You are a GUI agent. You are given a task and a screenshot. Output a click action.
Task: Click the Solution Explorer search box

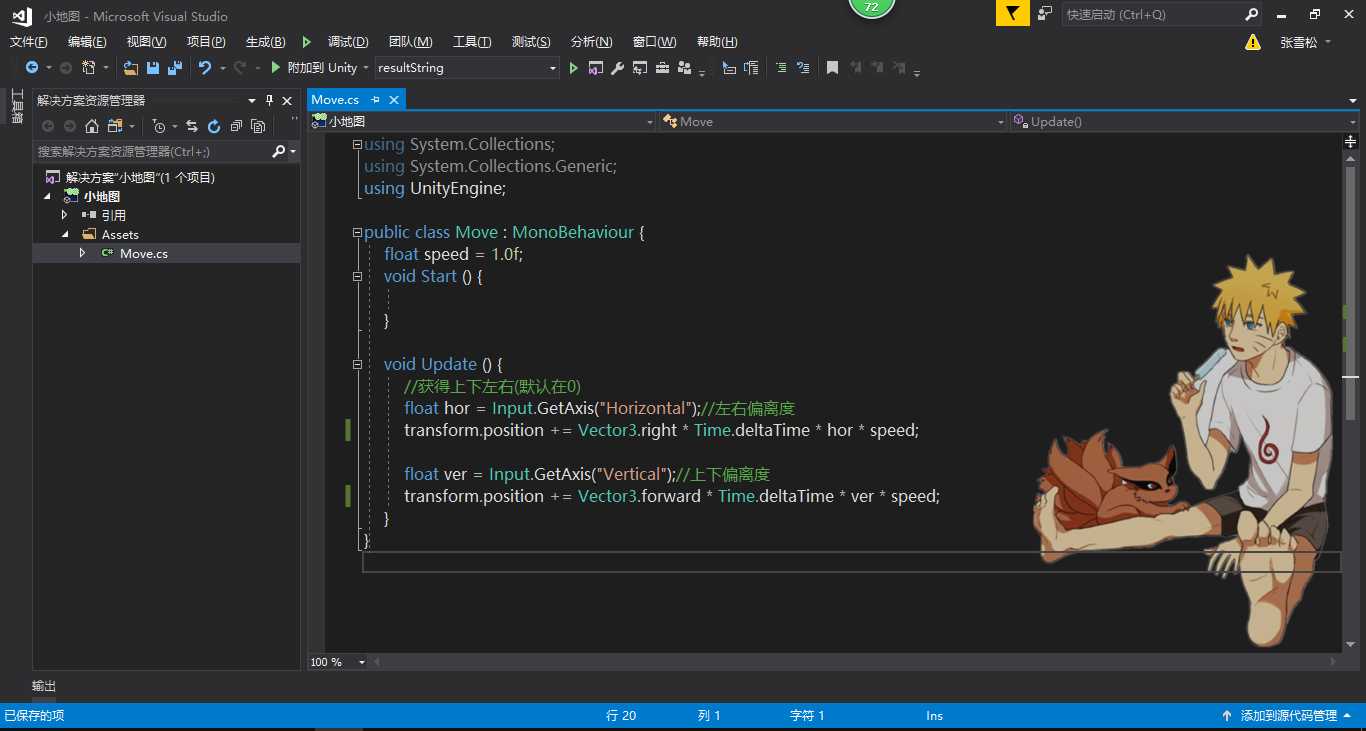pyautogui.click(x=151, y=152)
